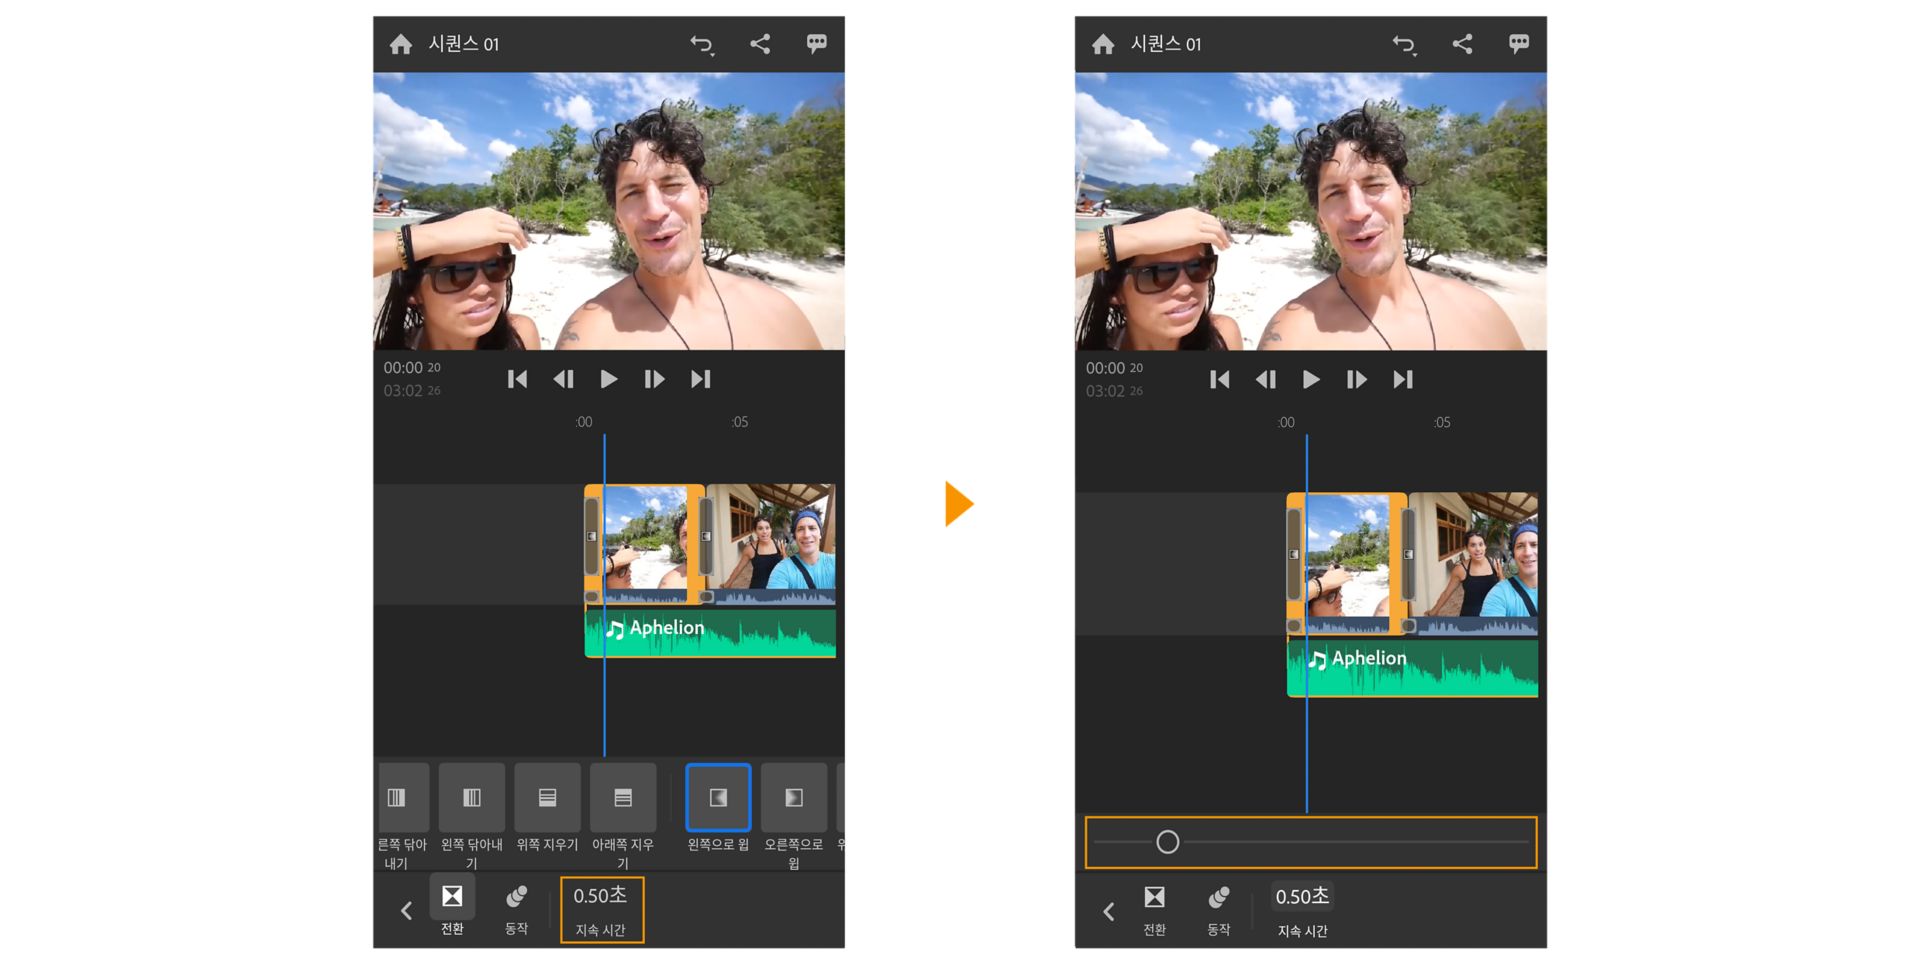Go to sequence start on the right screen
The height and width of the screenshot is (963, 1920).
[x=1219, y=379]
